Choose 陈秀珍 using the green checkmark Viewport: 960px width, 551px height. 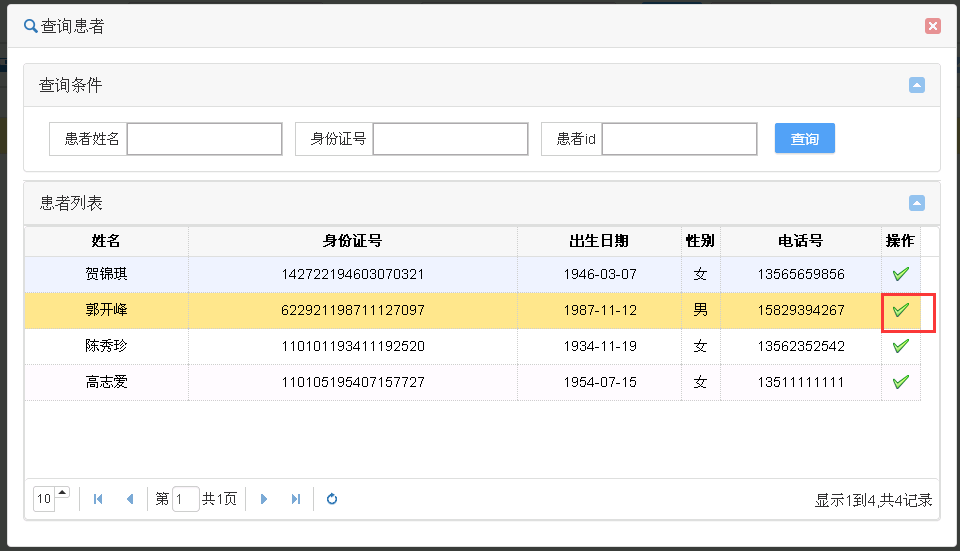tap(900, 346)
